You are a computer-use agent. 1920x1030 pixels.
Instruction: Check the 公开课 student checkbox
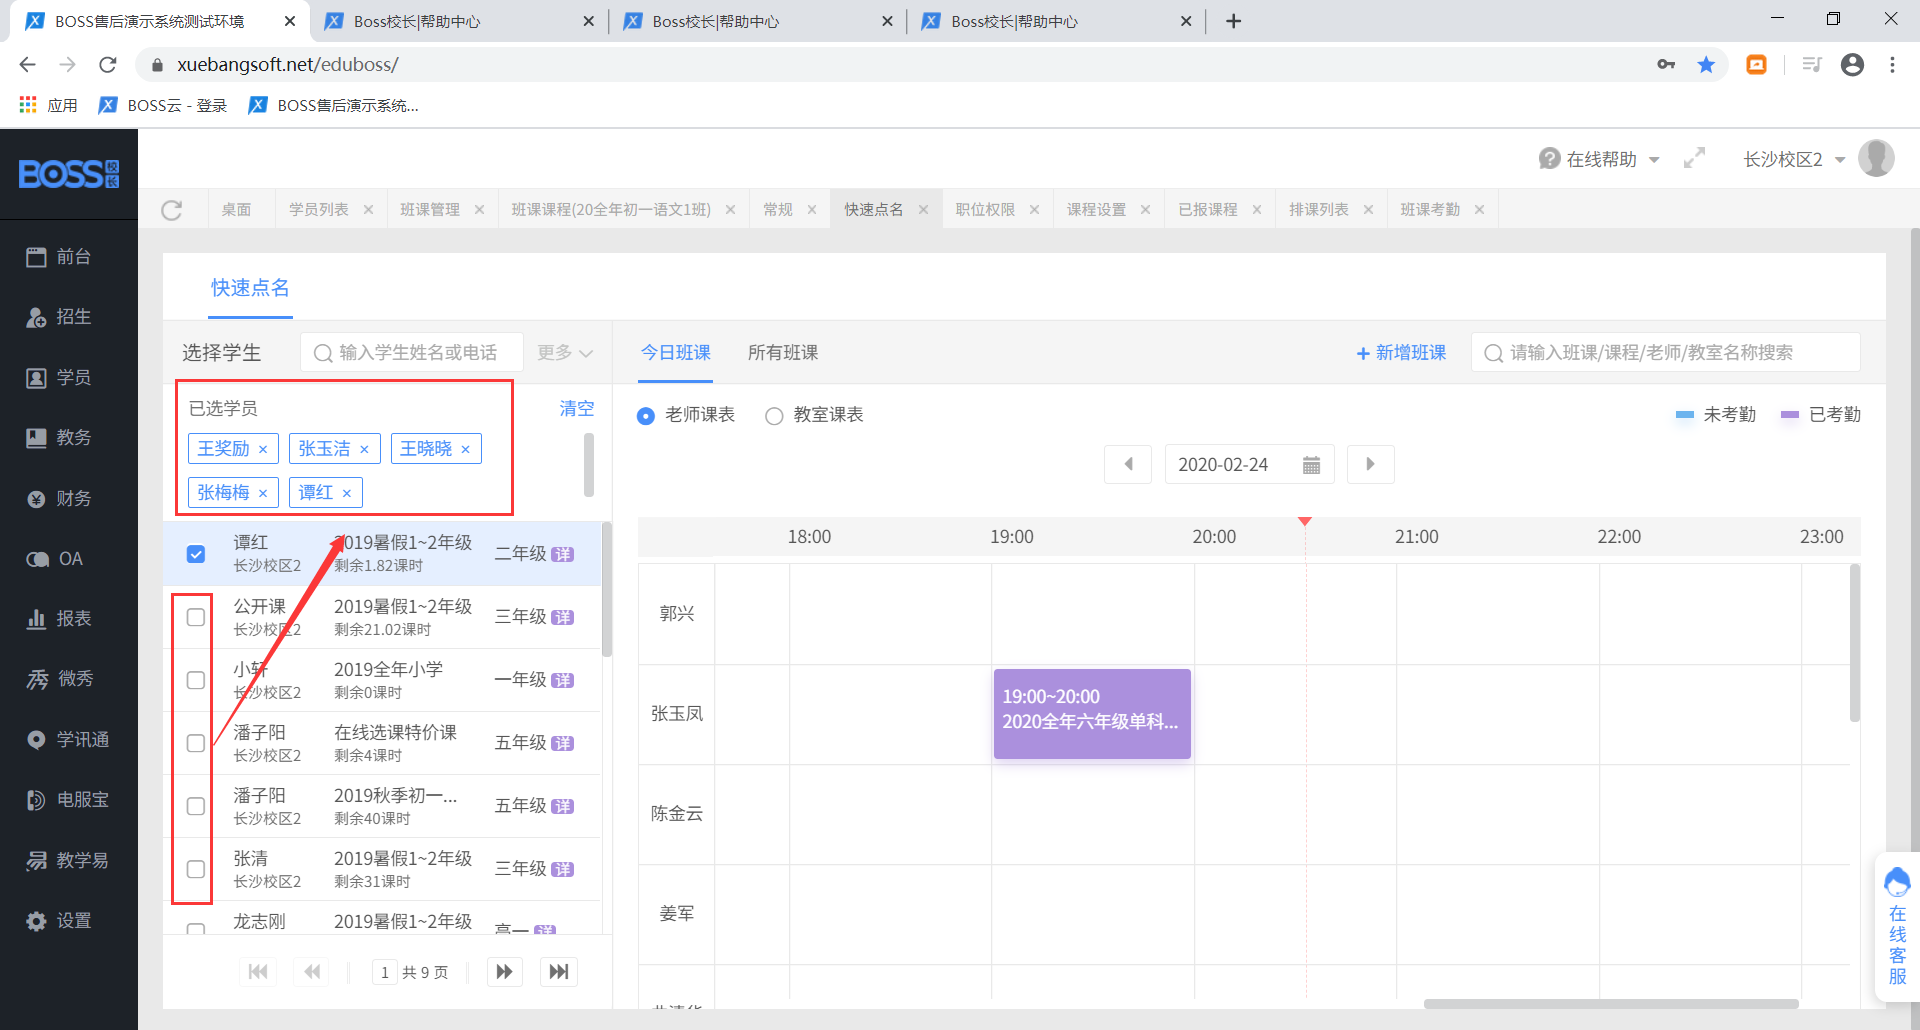click(196, 617)
